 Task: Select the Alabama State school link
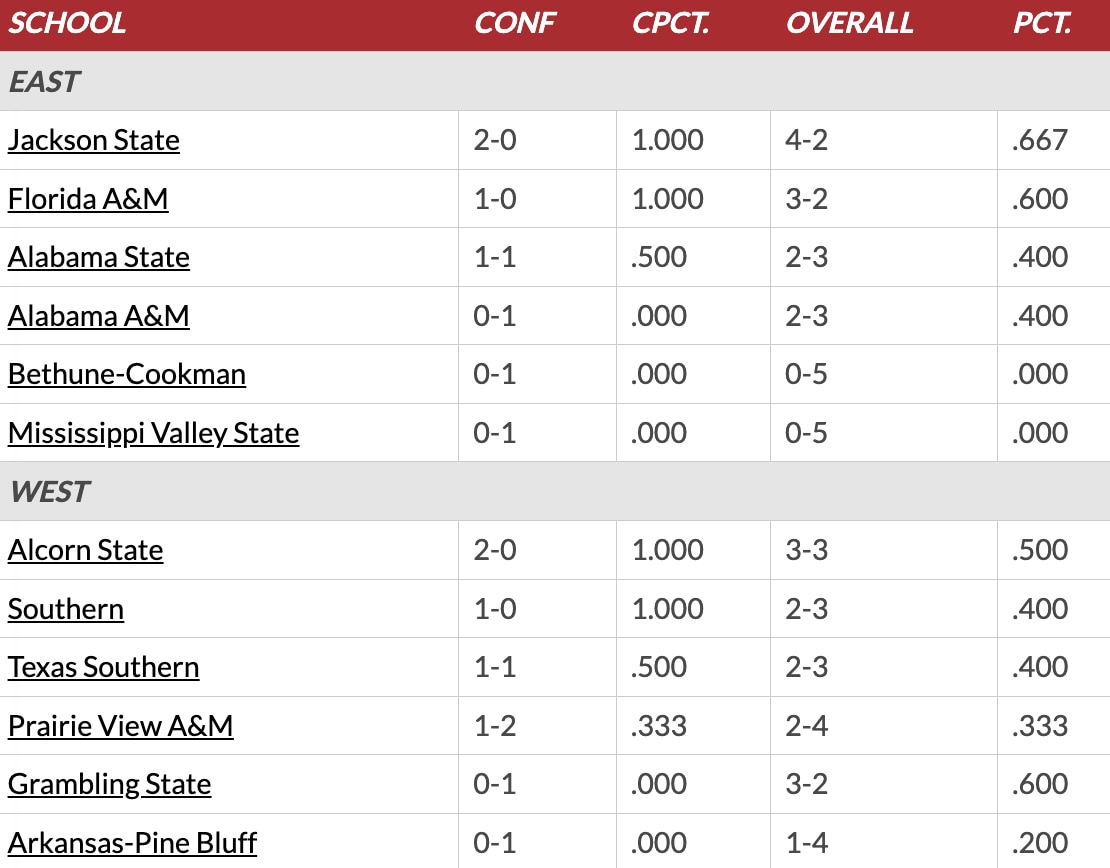98,257
